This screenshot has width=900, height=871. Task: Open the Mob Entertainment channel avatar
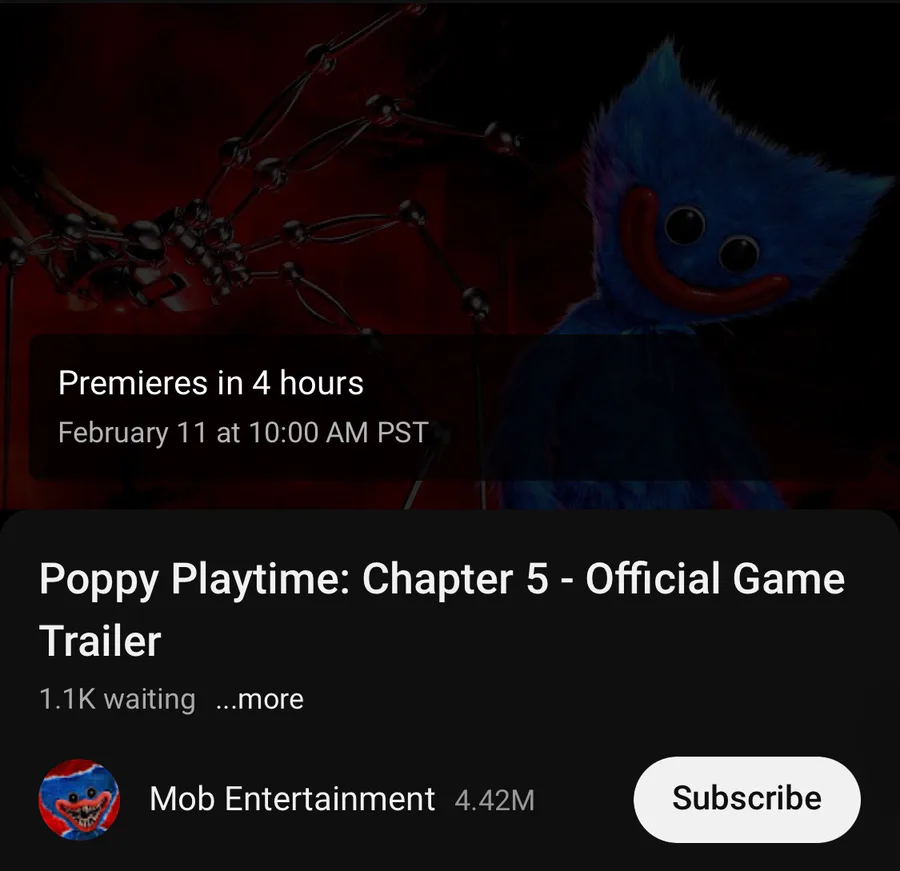(79, 799)
